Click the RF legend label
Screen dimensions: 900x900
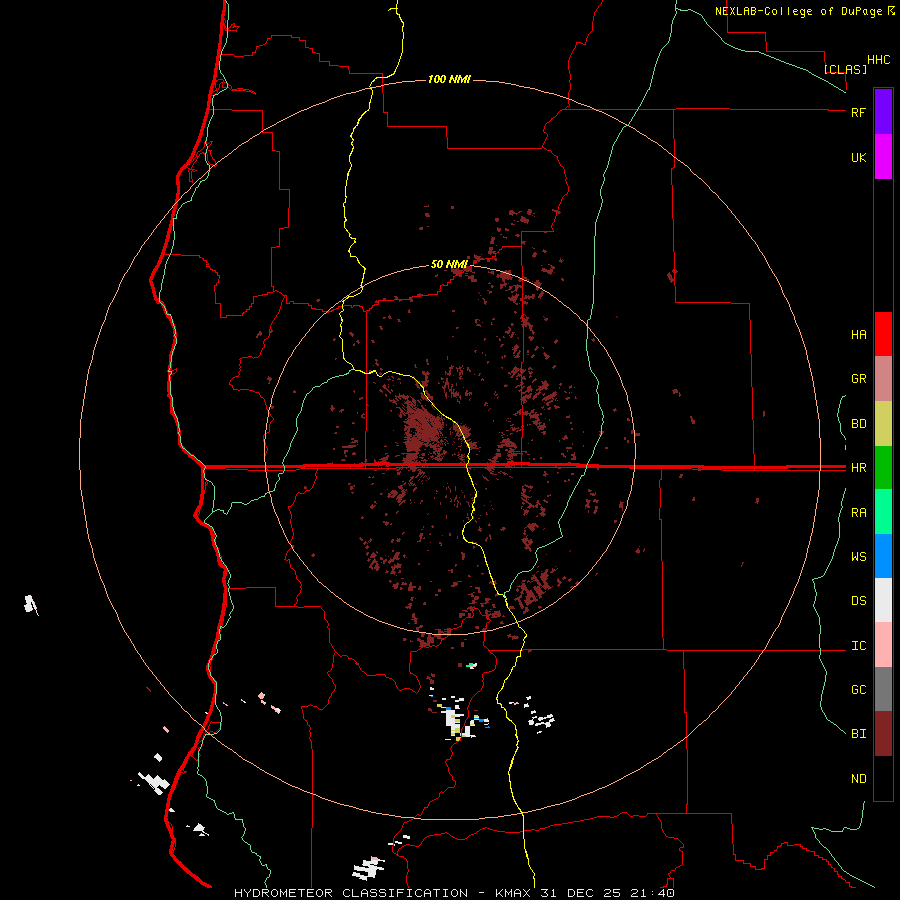pyautogui.click(x=858, y=112)
